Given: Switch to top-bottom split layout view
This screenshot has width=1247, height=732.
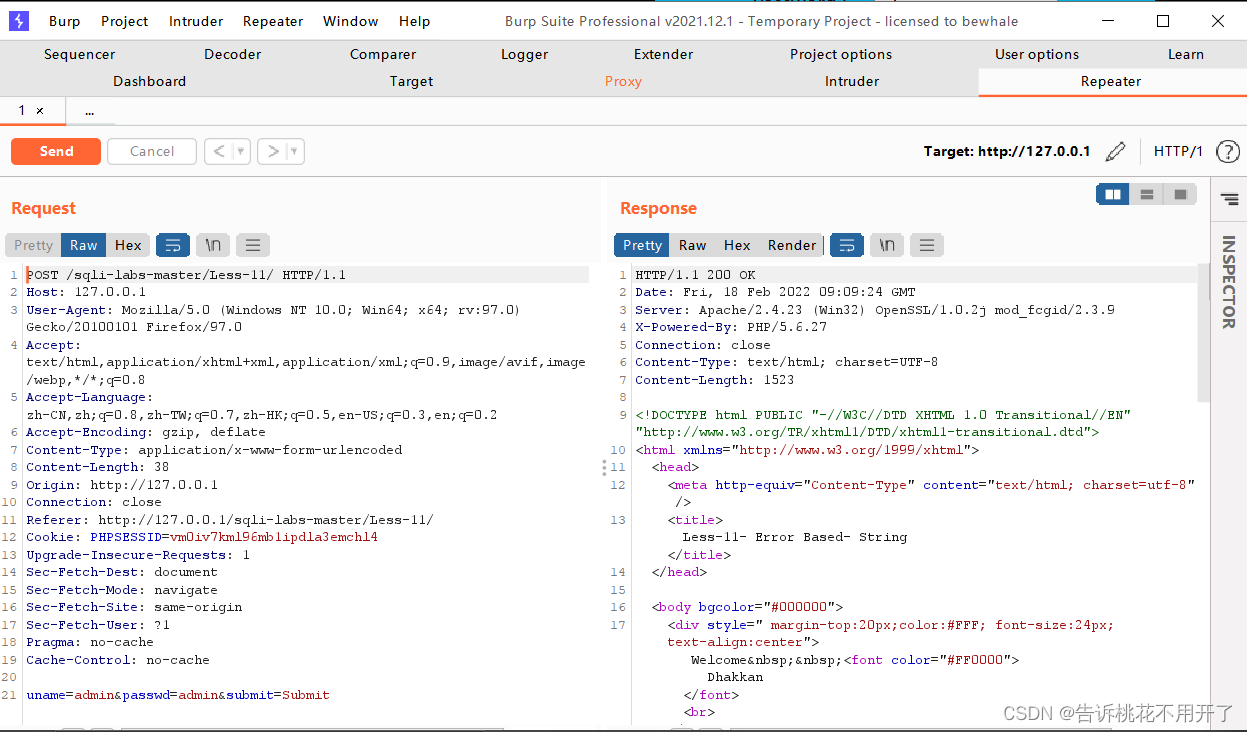Looking at the screenshot, I should coord(1147,194).
